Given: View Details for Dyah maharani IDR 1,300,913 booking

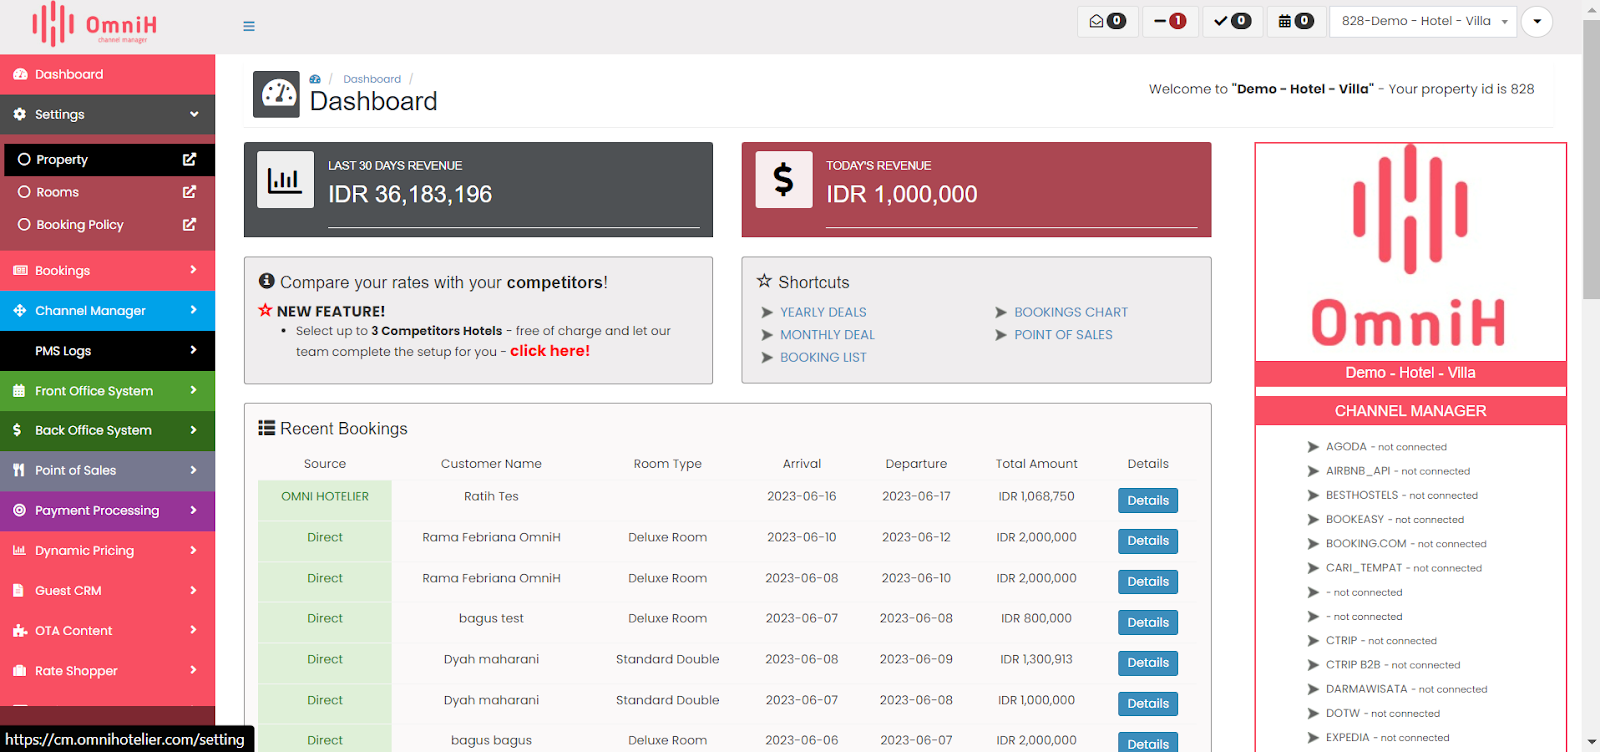Looking at the screenshot, I should (1148, 663).
